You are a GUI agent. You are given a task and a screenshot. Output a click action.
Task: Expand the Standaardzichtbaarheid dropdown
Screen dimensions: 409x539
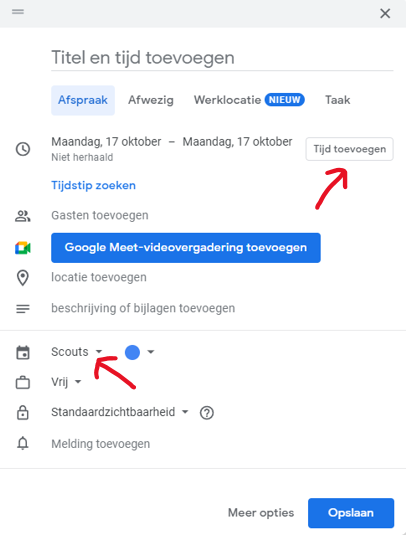tap(120, 412)
